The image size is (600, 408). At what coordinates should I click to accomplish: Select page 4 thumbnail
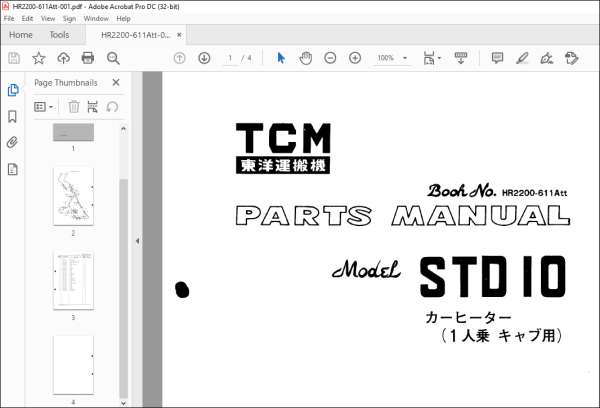click(73, 365)
